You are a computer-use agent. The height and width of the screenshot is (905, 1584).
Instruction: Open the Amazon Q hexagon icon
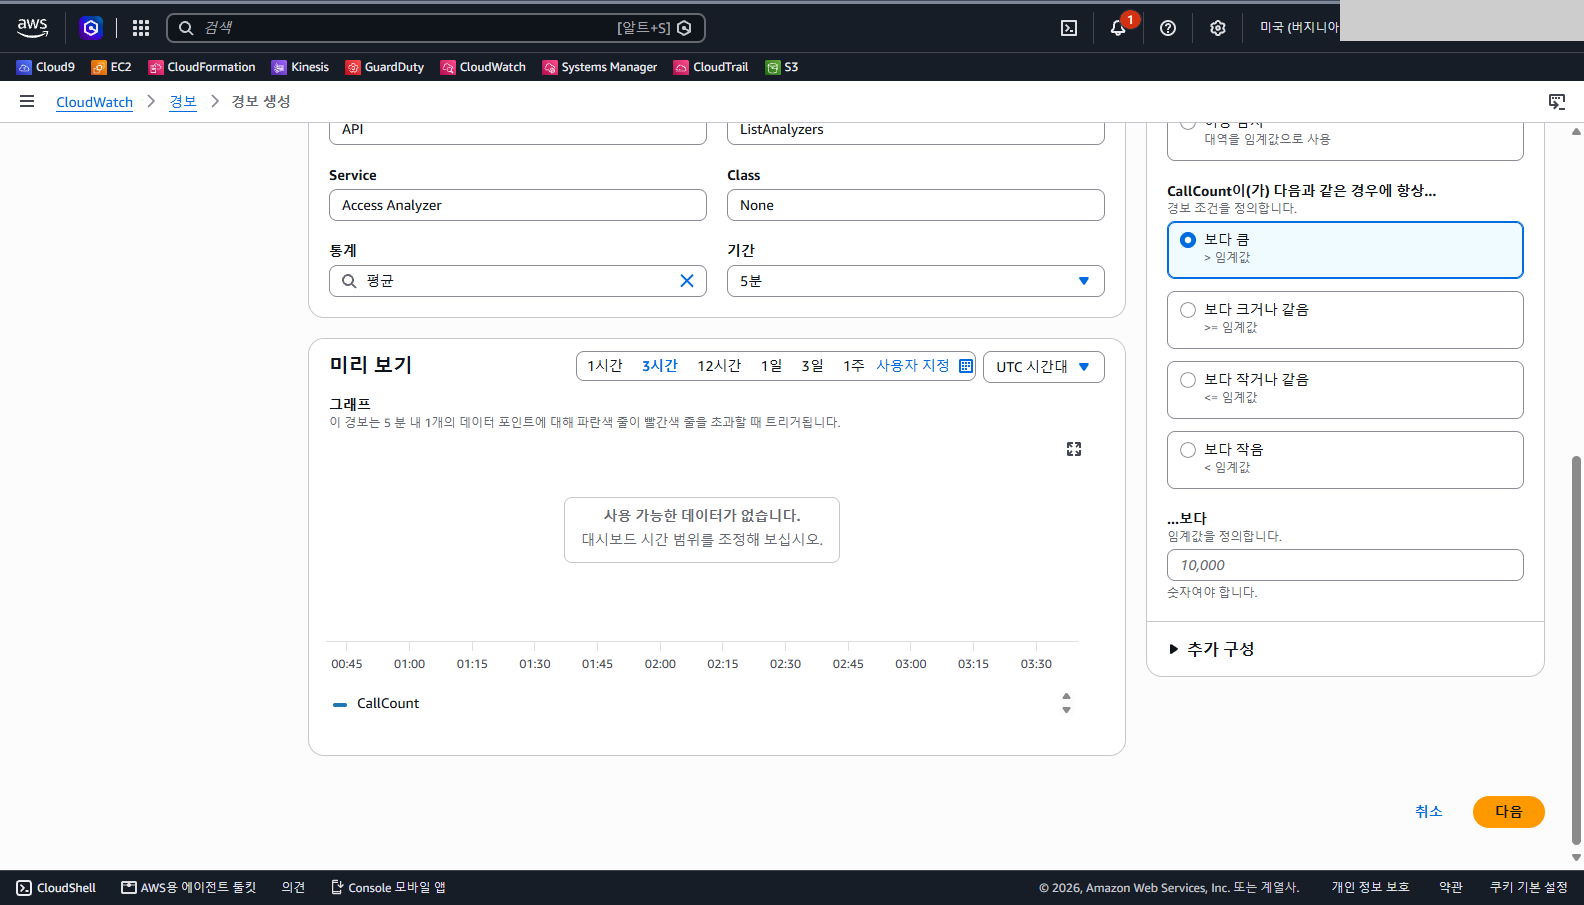point(91,28)
